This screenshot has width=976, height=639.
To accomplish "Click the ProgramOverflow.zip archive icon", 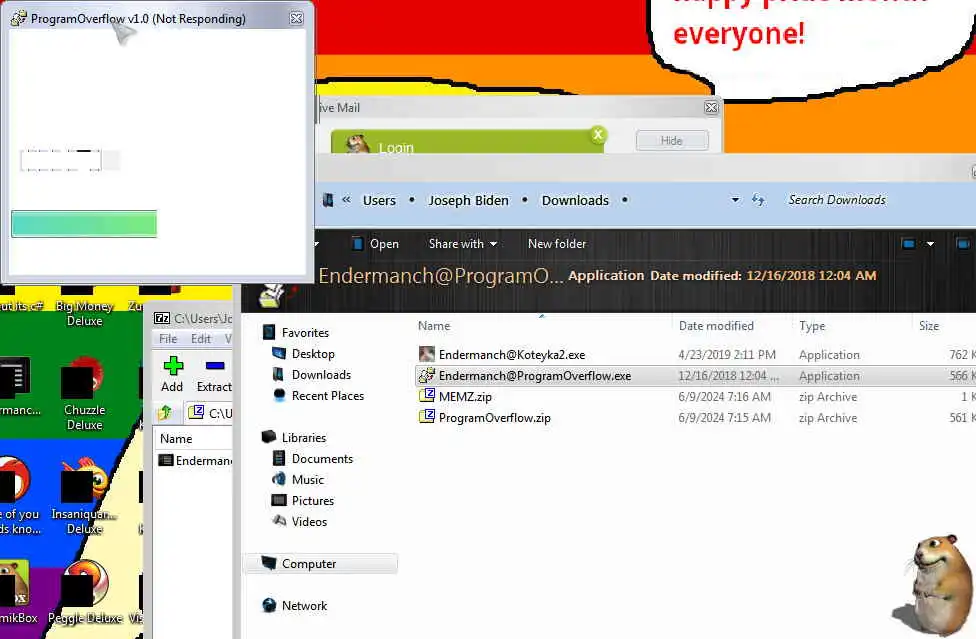I will point(426,417).
